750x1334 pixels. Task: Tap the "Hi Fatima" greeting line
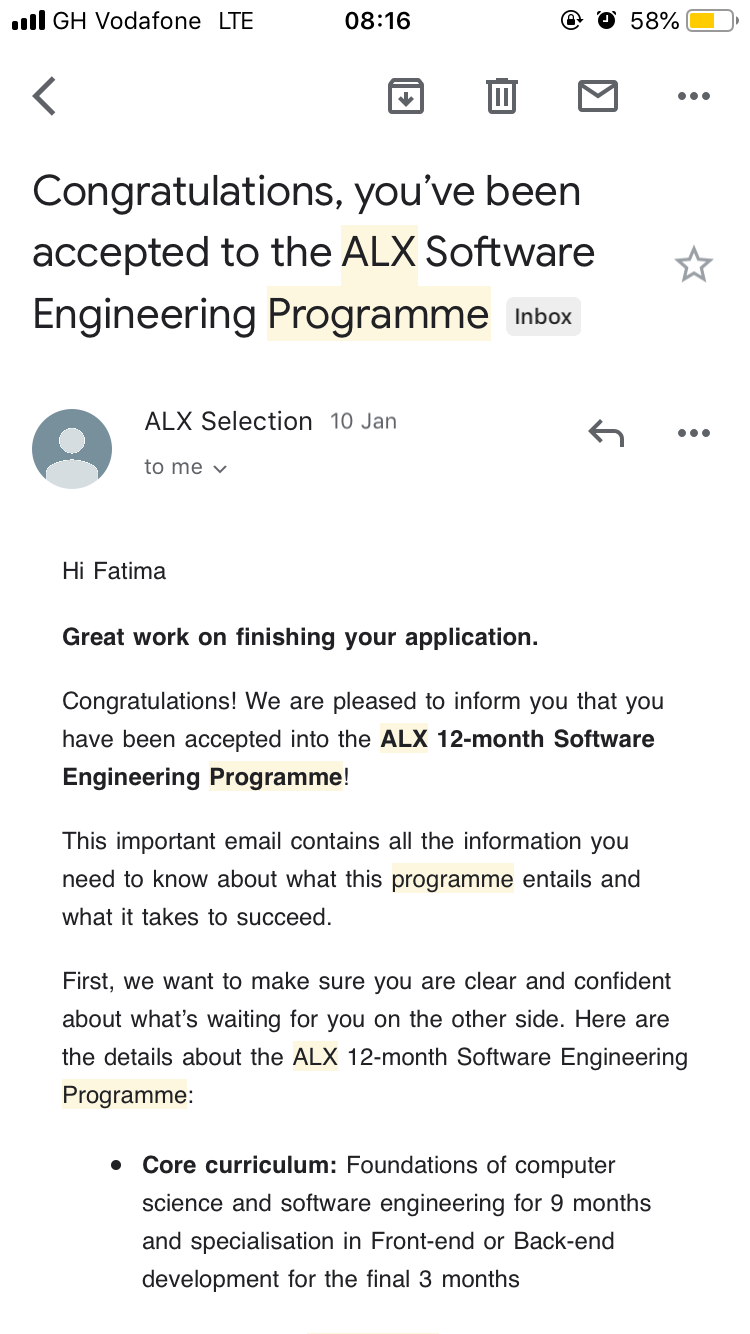[114, 571]
